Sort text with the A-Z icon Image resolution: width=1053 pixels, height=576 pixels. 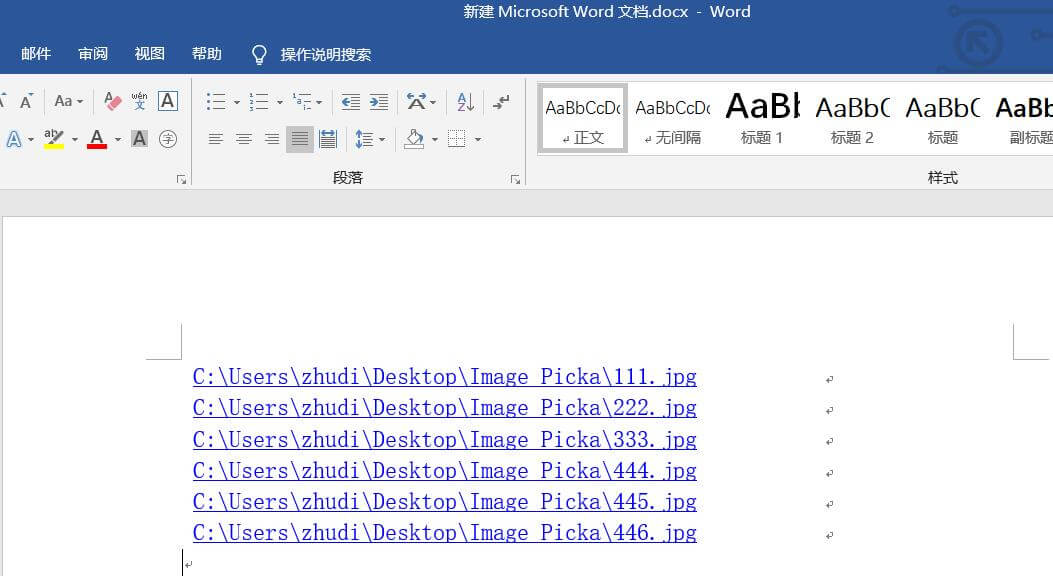465,101
